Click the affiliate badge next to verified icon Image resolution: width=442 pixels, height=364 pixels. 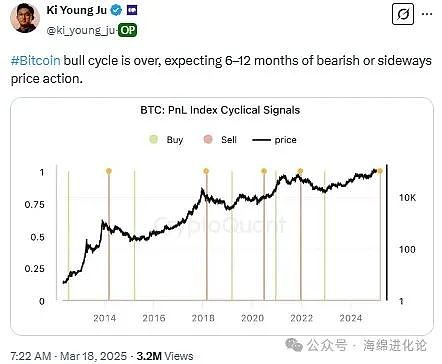click(x=132, y=10)
